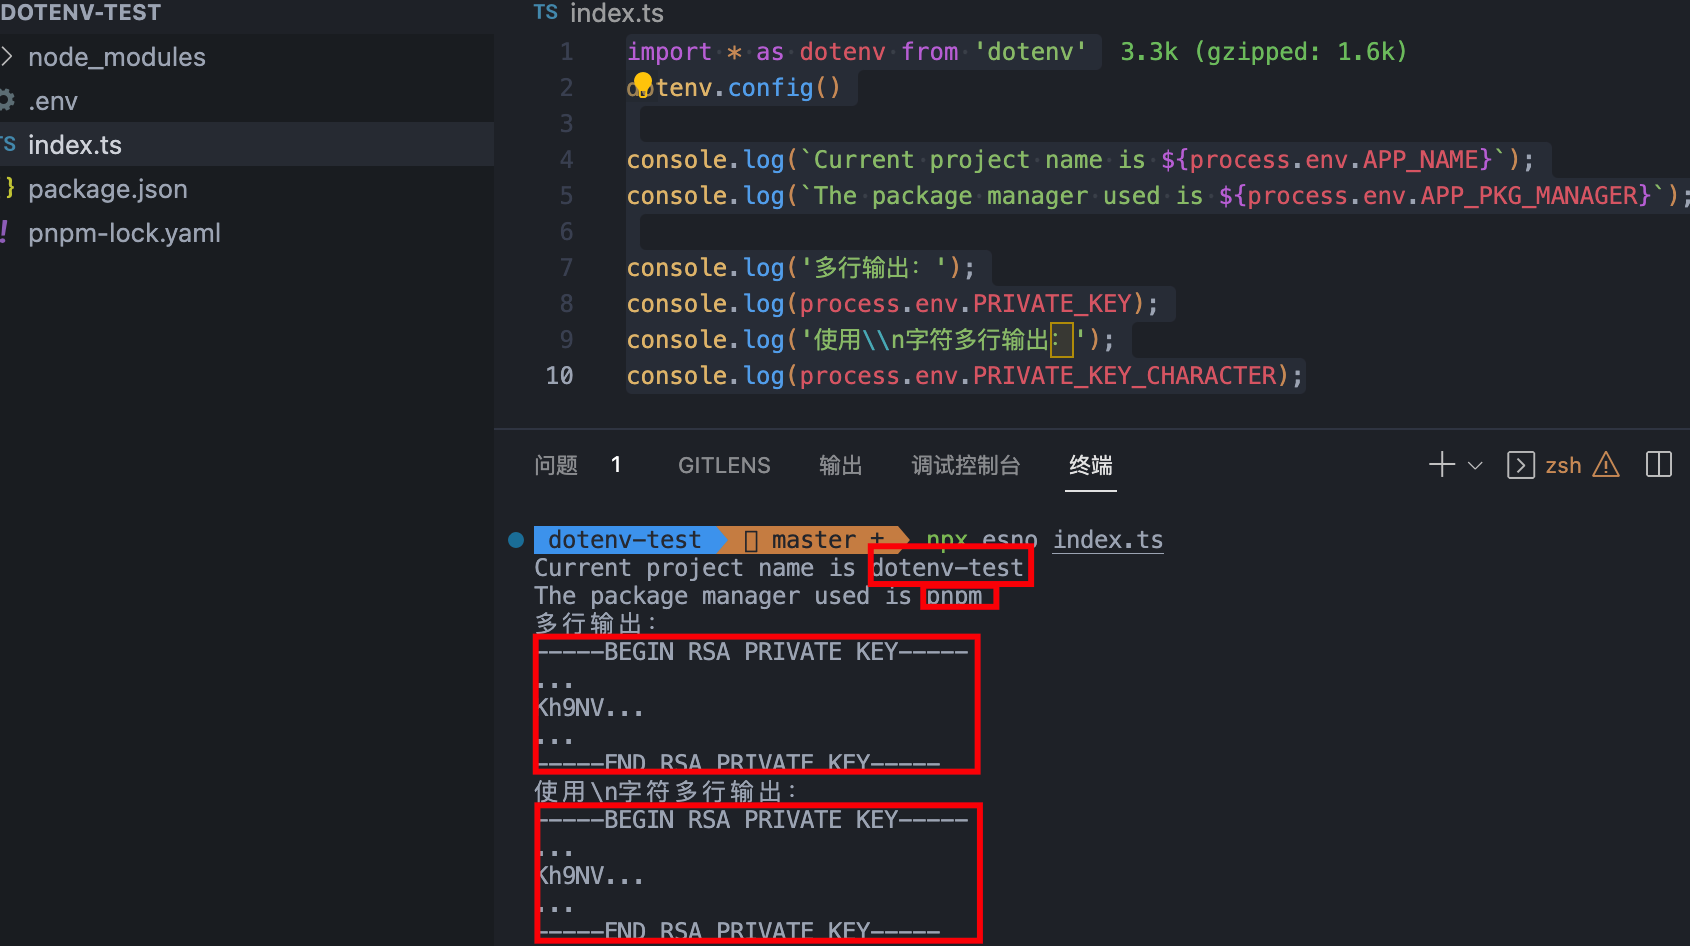Screen dimensions: 1690x946
Task: Click the 'dotenv' import string on line 1
Action: [1030, 52]
